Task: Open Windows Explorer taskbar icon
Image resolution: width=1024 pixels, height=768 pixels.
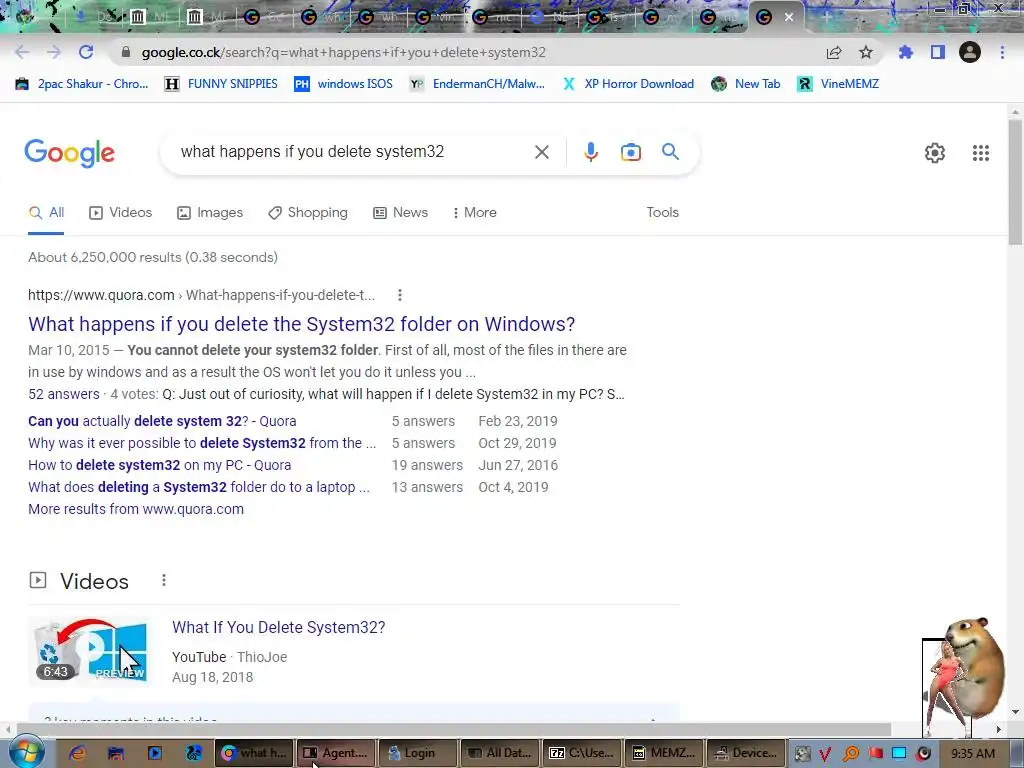Action: [x=116, y=753]
